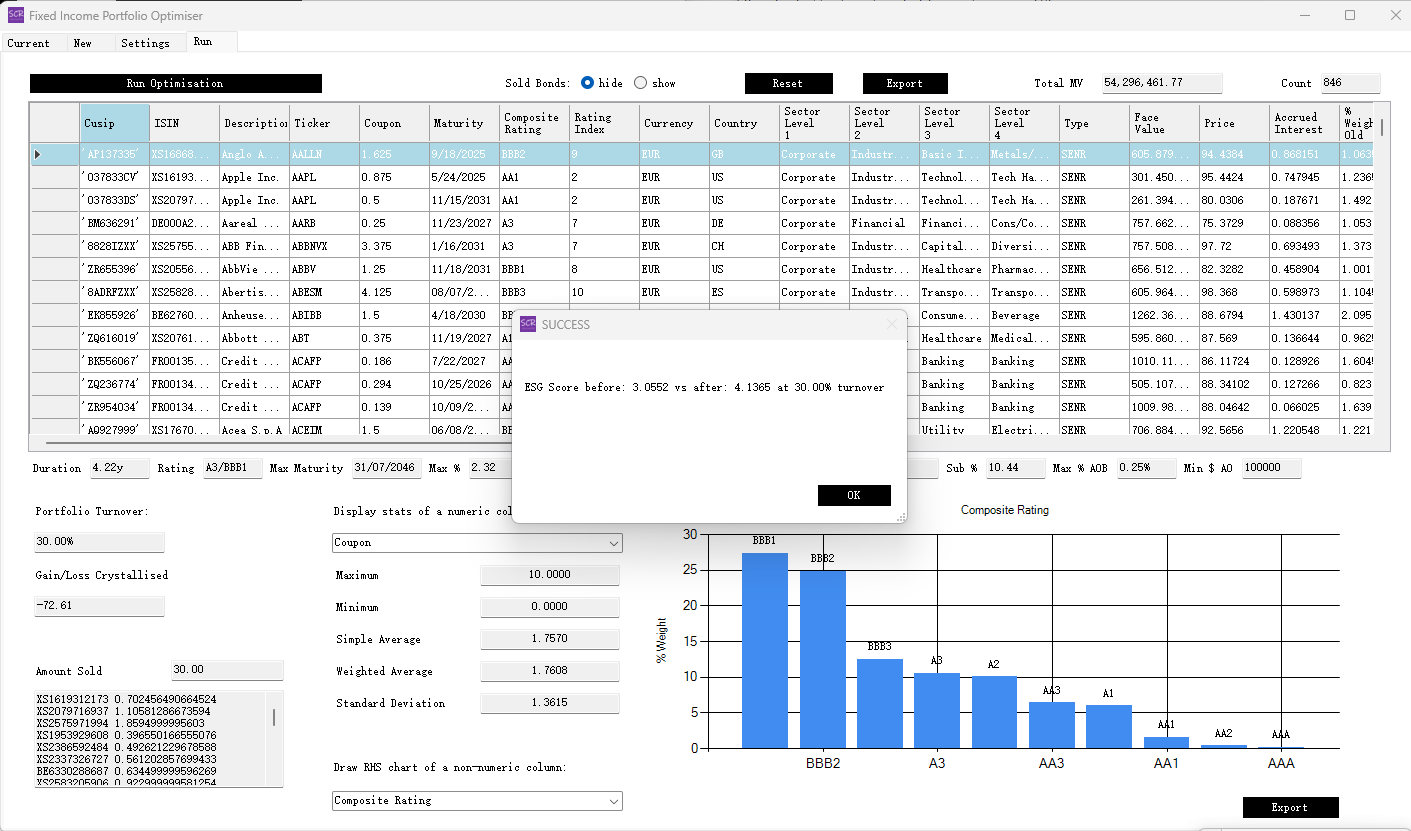
Task: Click the Export button next to Reset
Action: [x=904, y=84]
